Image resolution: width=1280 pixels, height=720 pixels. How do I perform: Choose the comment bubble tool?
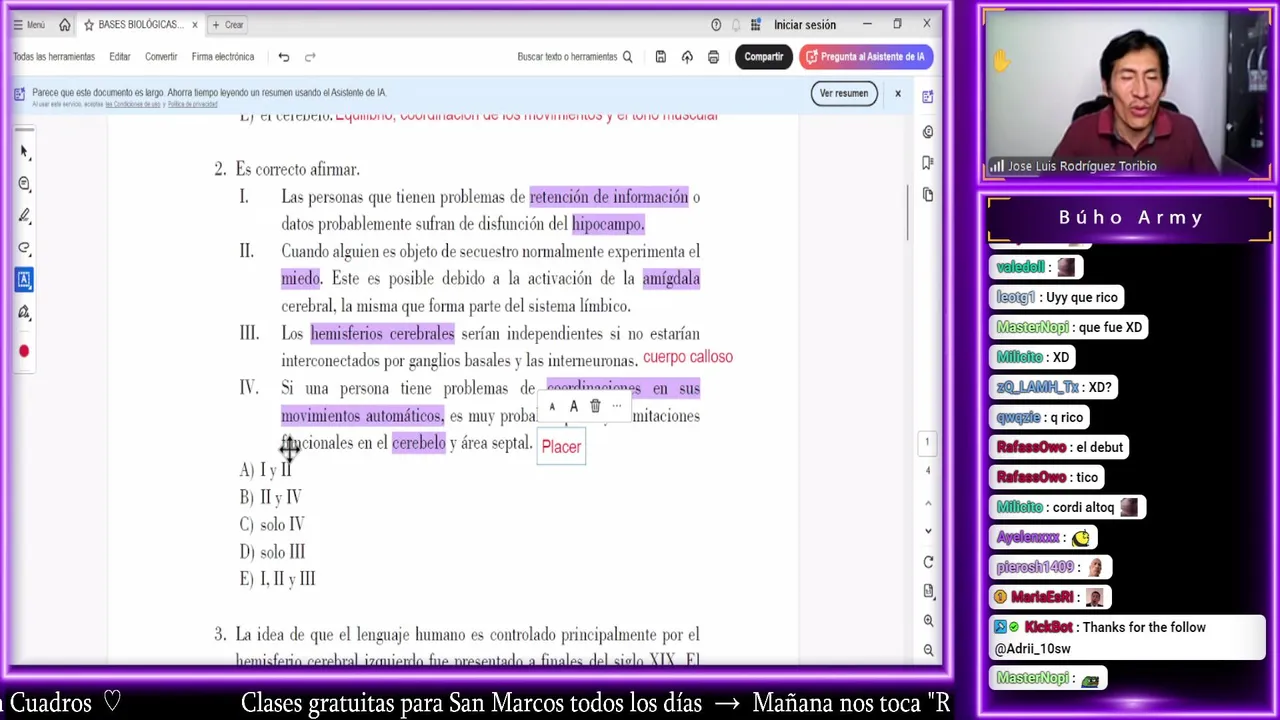[x=24, y=184]
